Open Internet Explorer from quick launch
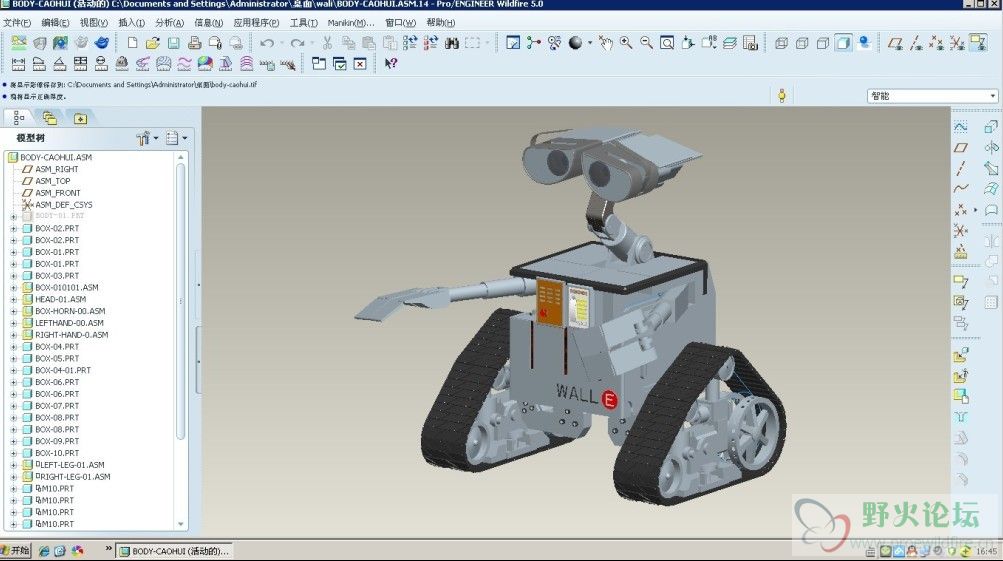The image size is (1003, 561). [x=44, y=550]
